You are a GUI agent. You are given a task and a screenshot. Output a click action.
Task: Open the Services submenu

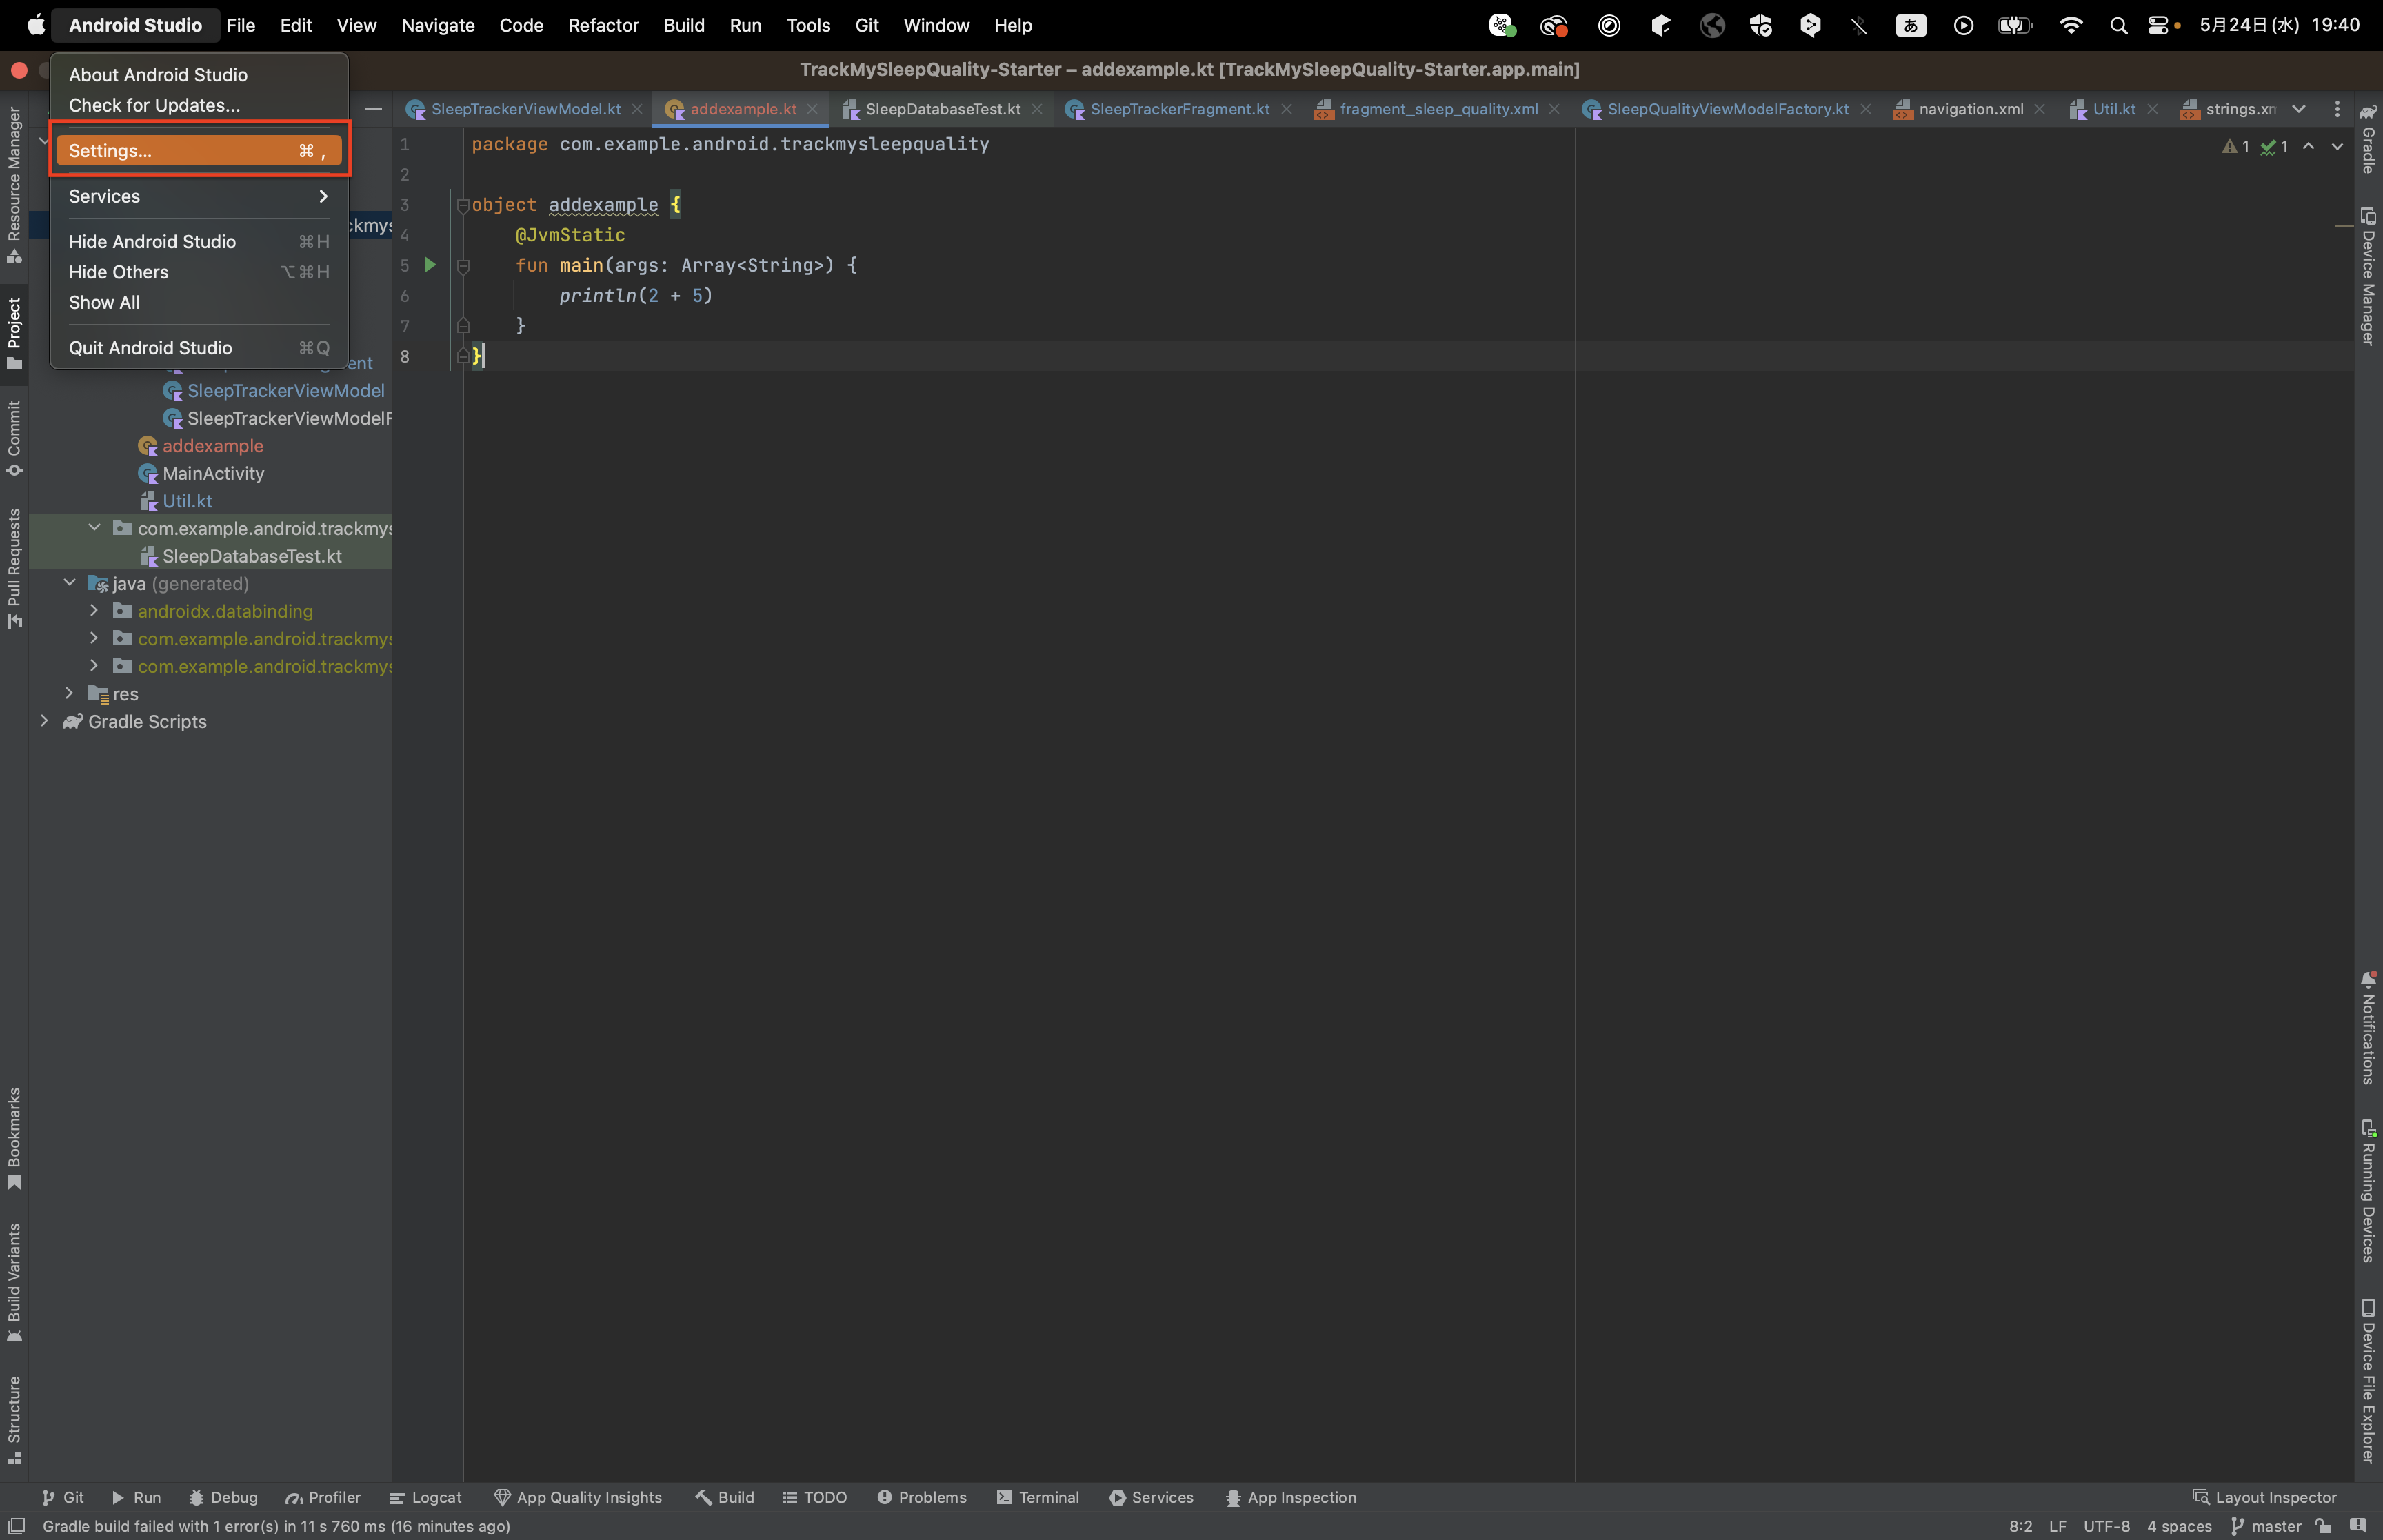click(199, 196)
